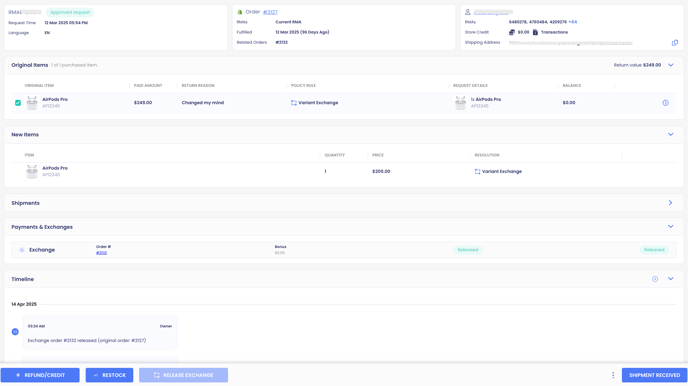Collapse the Timeline section chevron
This screenshot has width=688, height=386.
coord(670,279)
